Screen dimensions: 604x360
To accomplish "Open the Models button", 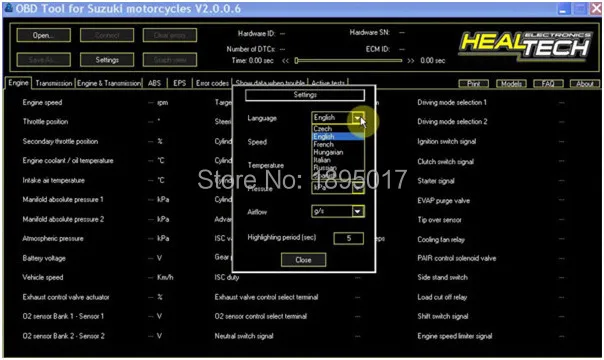I will pyautogui.click(x=511, y=84).
